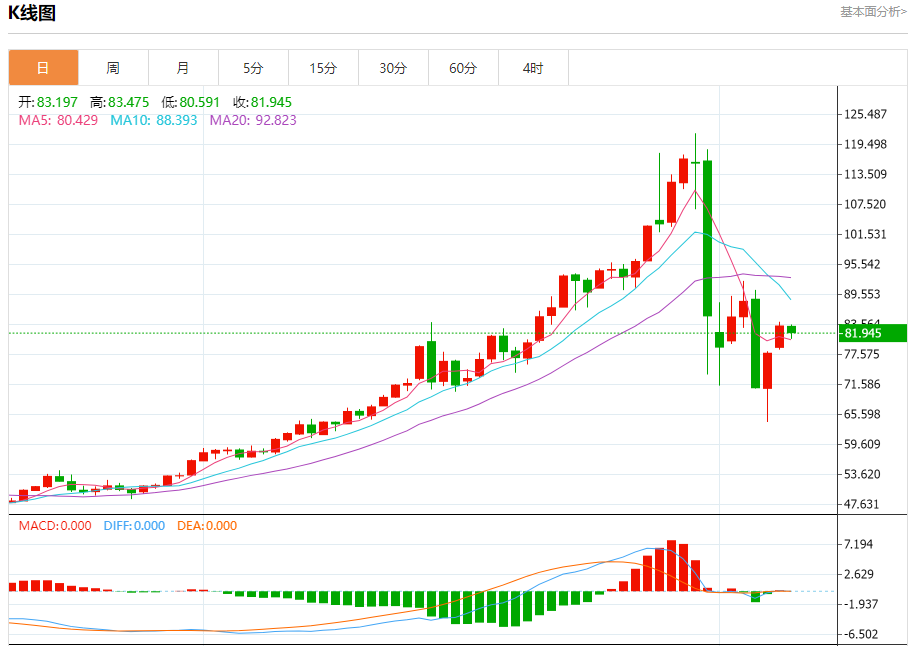This screenshot has width=911, height=646.
Task: Click the DIFF indicator label
Action: click(x=134, y=525)
